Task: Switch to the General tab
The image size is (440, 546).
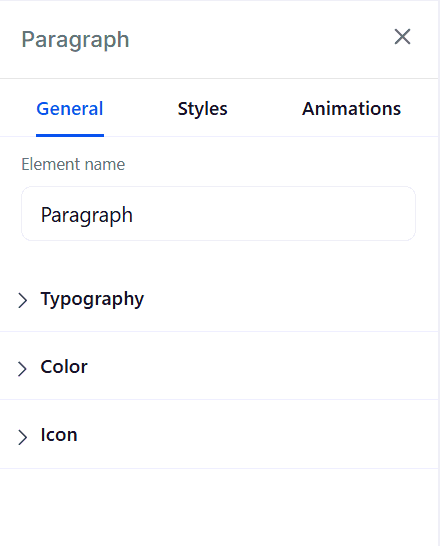Action: click(x=70, y=109)
